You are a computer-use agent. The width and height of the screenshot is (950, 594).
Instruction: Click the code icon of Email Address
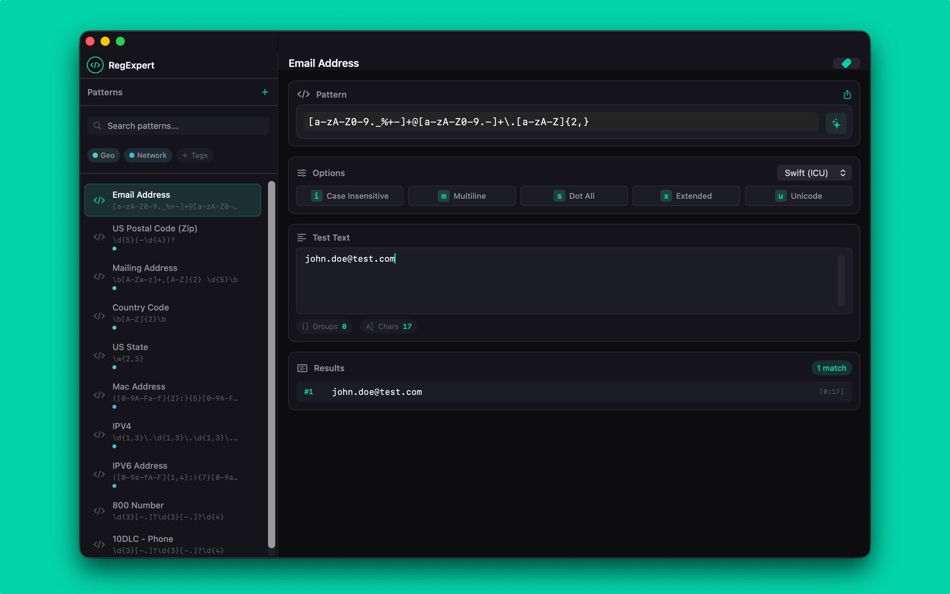click(99, 200)
